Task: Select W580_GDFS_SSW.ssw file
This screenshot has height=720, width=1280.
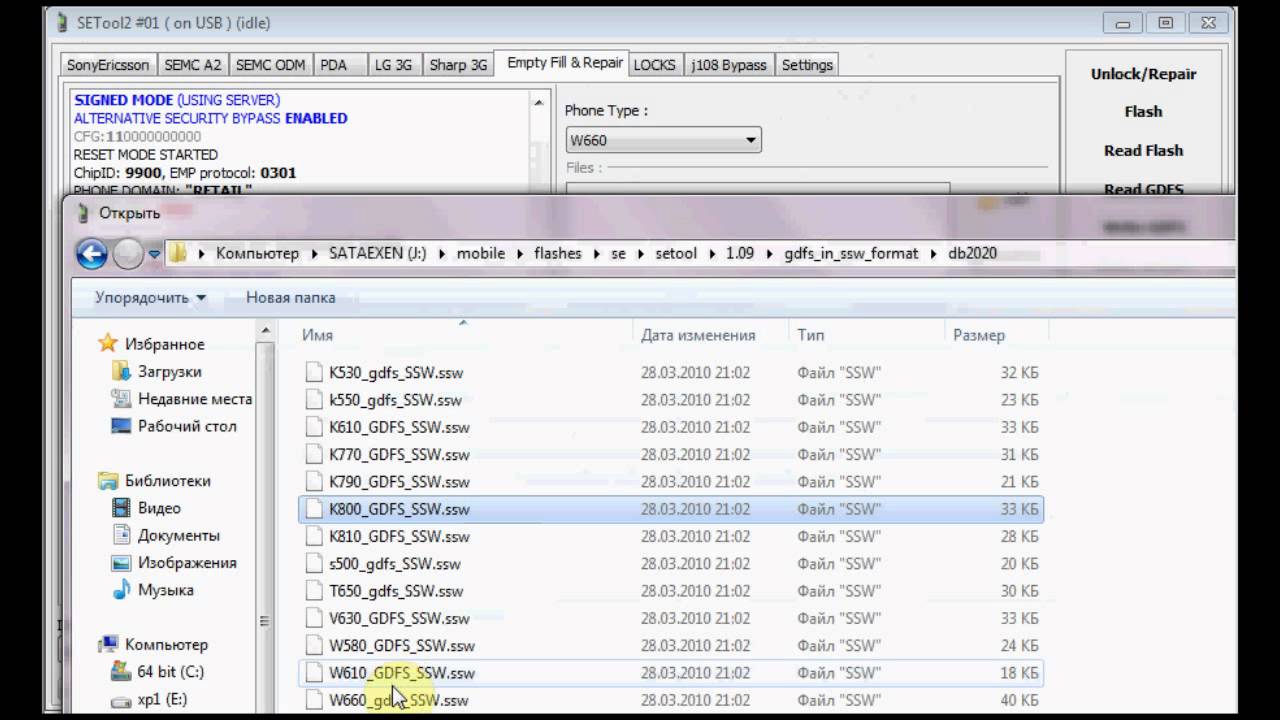Action: pyautogui.click(x=671, y=645)
